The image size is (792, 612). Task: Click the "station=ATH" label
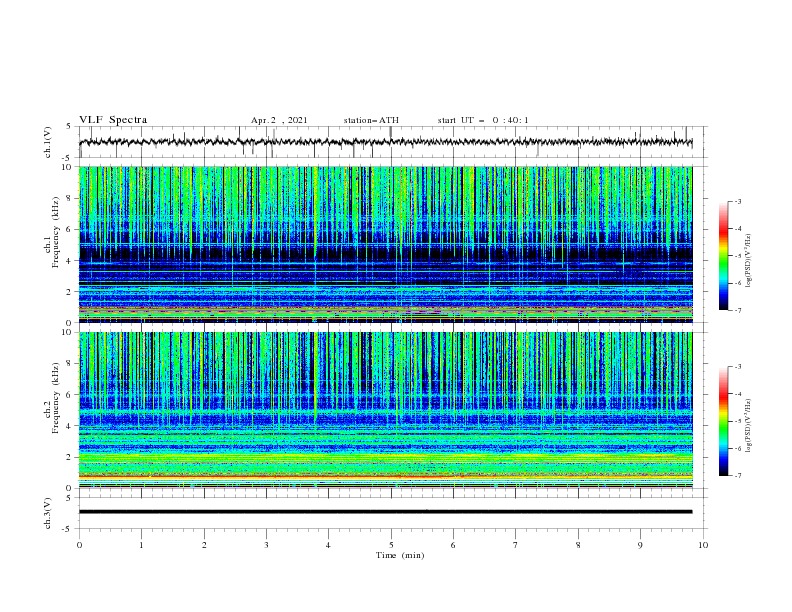pyautogui.click(x=371, y=120)
